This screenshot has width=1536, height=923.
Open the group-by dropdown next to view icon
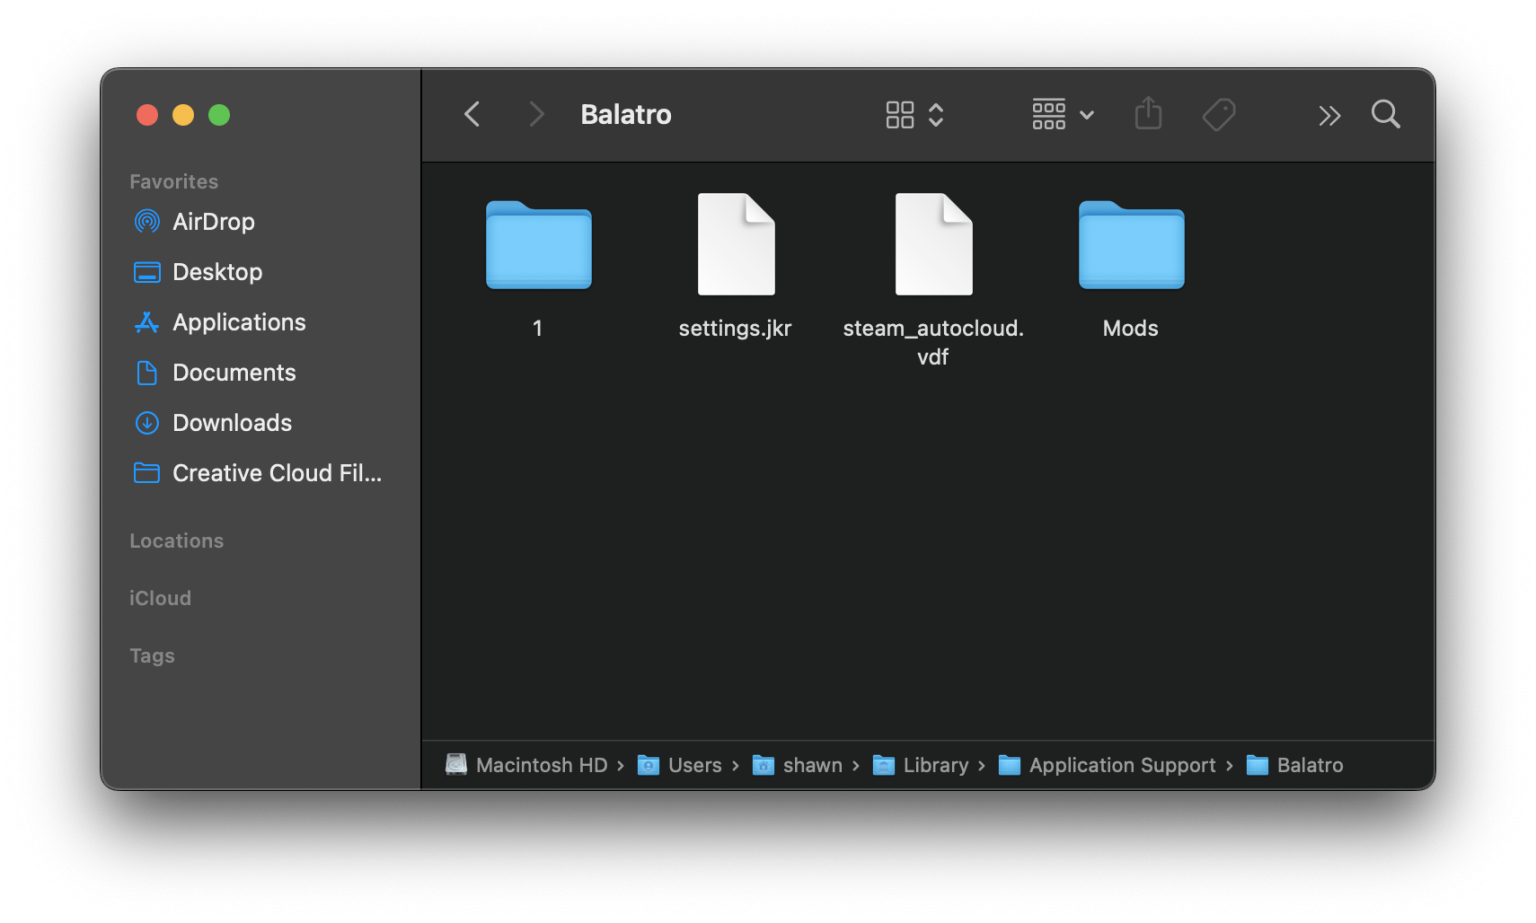pos(1087,114)
